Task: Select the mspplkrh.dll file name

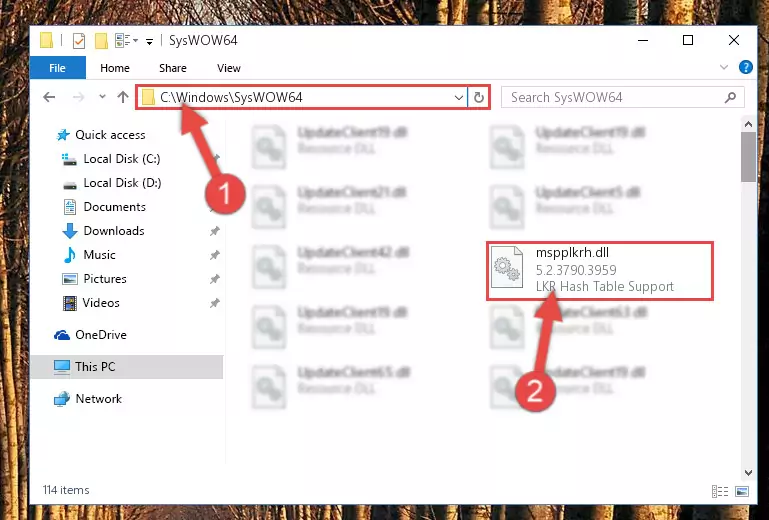Action: coord(572,252)
